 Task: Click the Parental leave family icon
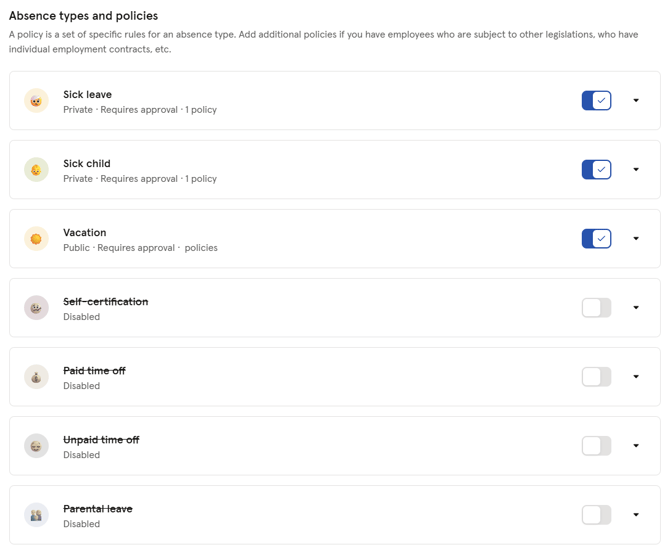37,515
